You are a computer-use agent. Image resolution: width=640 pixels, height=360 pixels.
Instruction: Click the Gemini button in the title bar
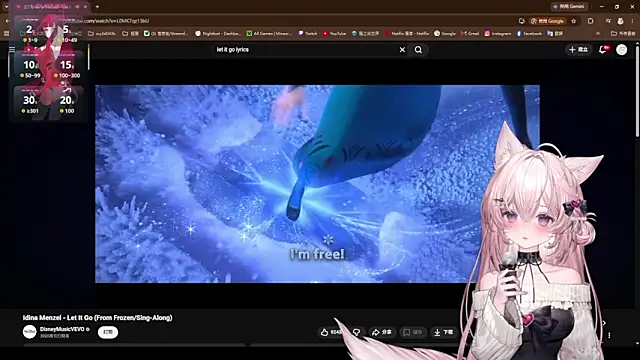pyautogui.click(x=569, y=7)
